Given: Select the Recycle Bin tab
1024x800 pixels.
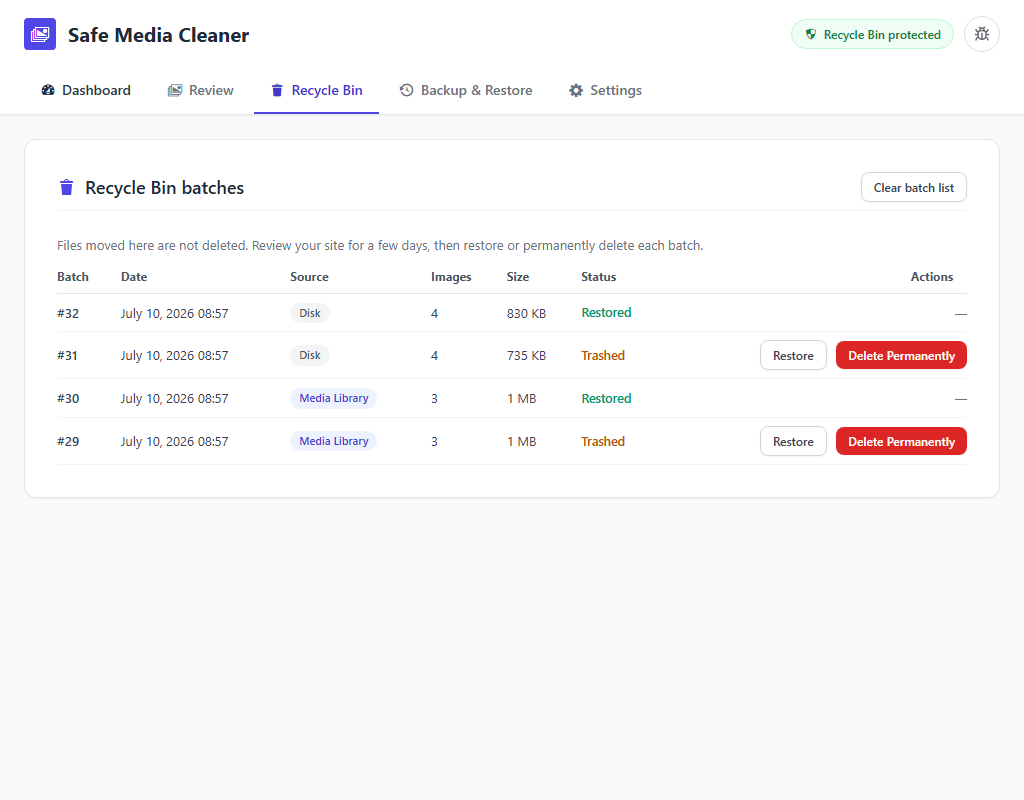Looking at the screenshot, I should [x=317, y=90].
